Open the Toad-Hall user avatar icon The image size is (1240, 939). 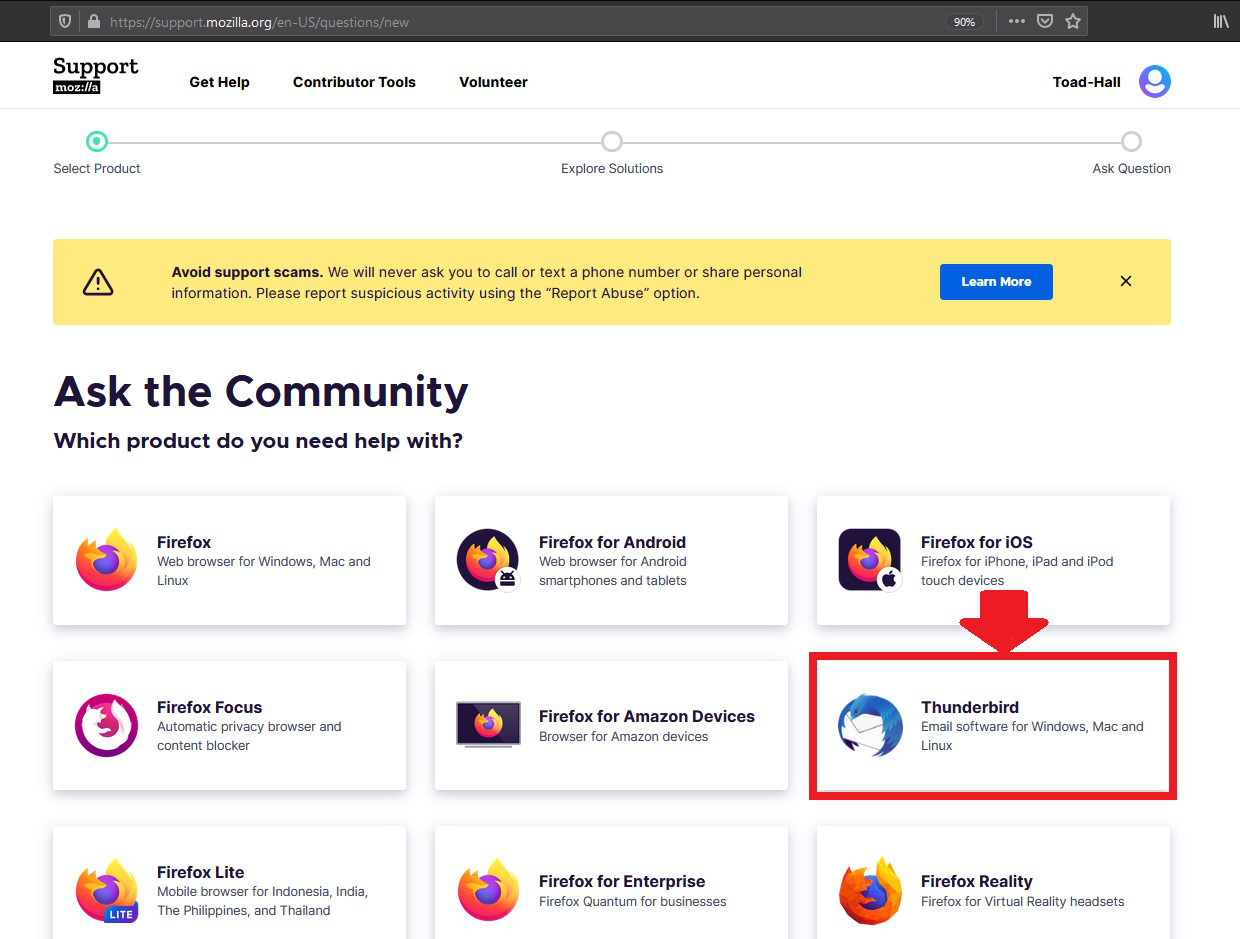pos(1154,82)
